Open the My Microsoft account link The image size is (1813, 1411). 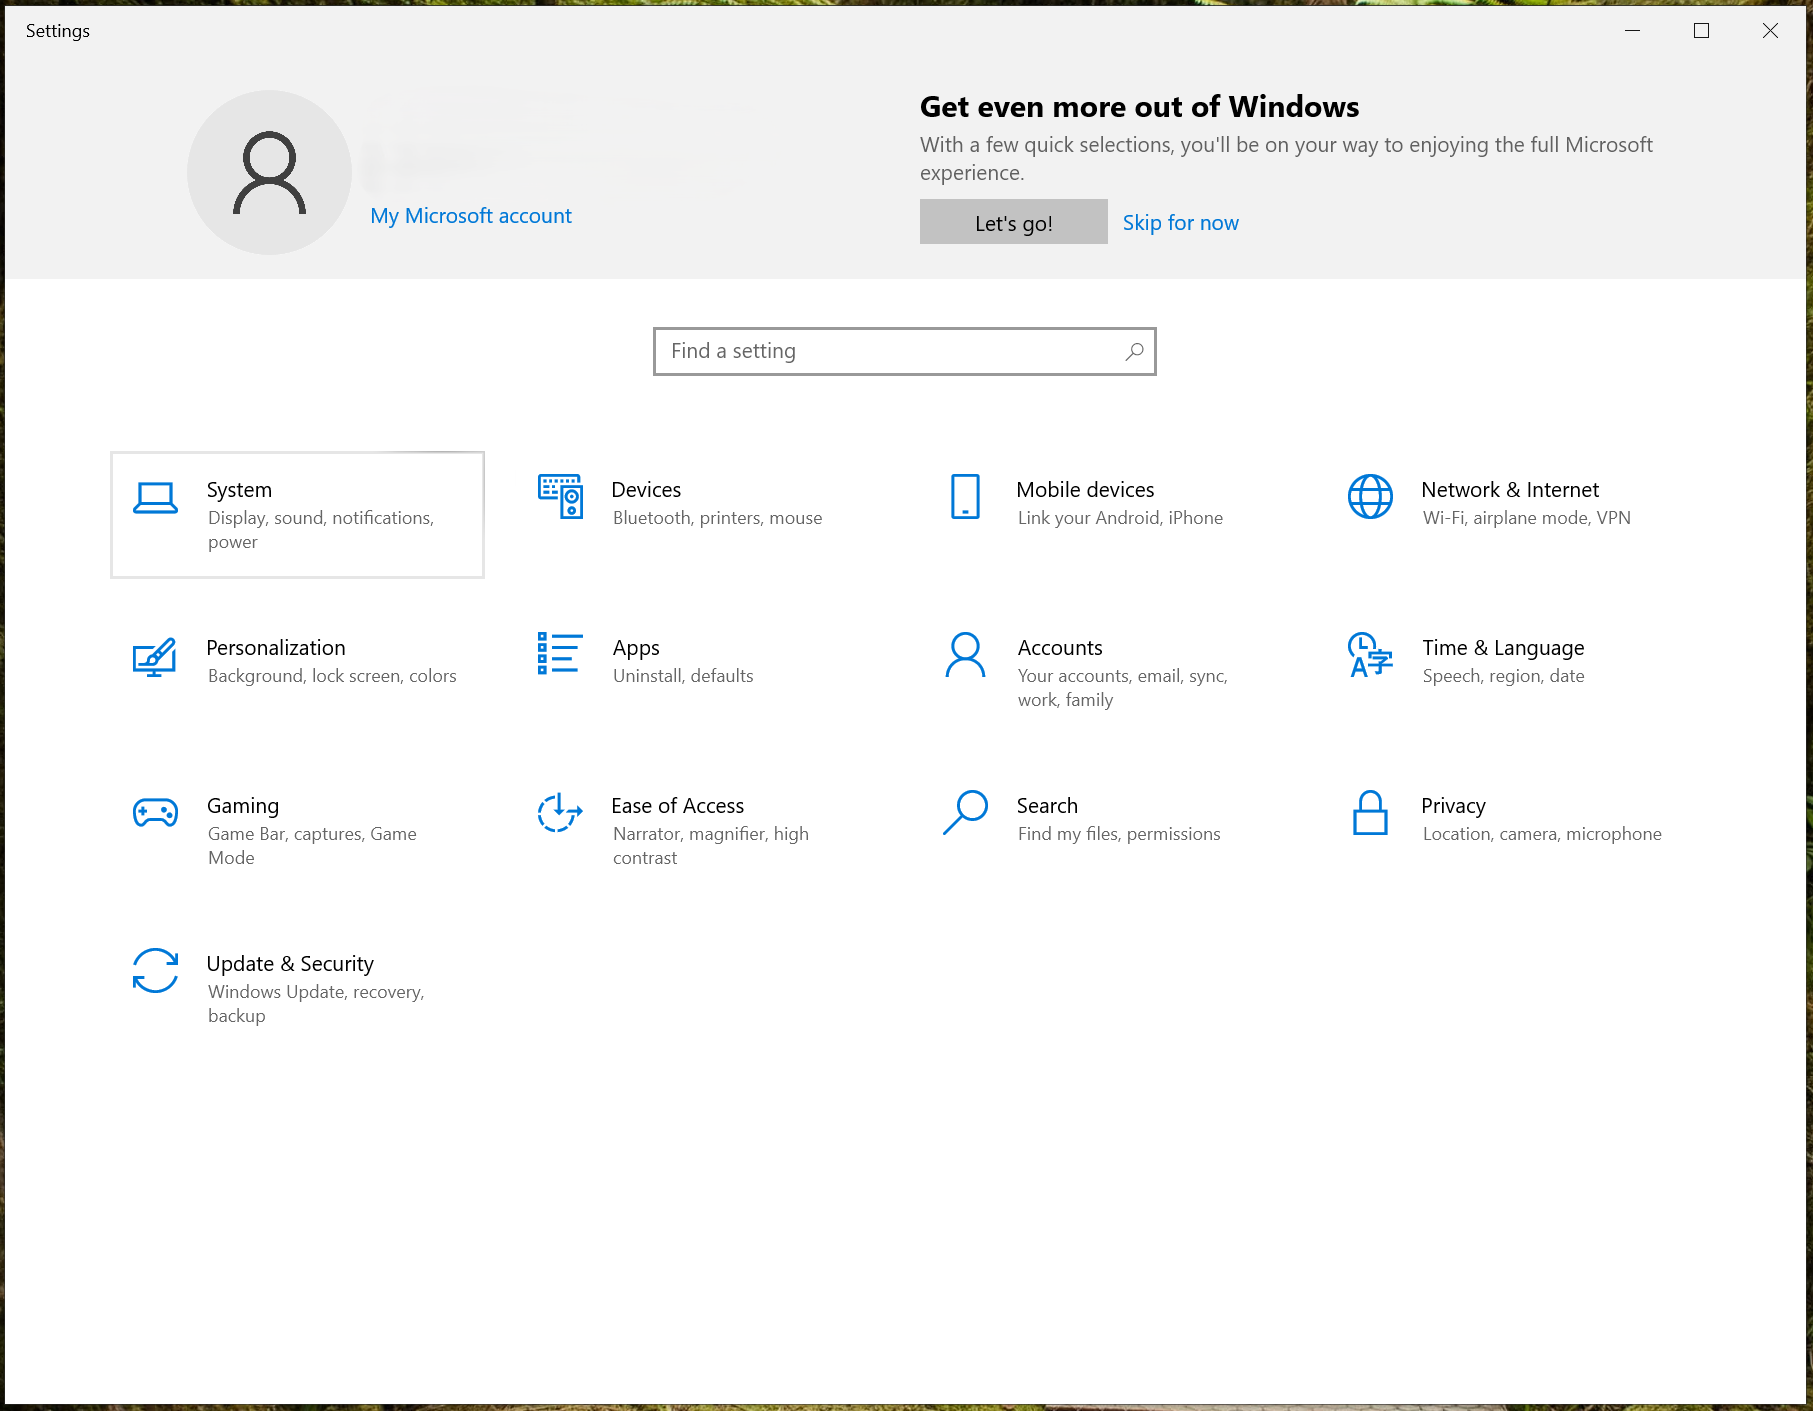(471, 216)
